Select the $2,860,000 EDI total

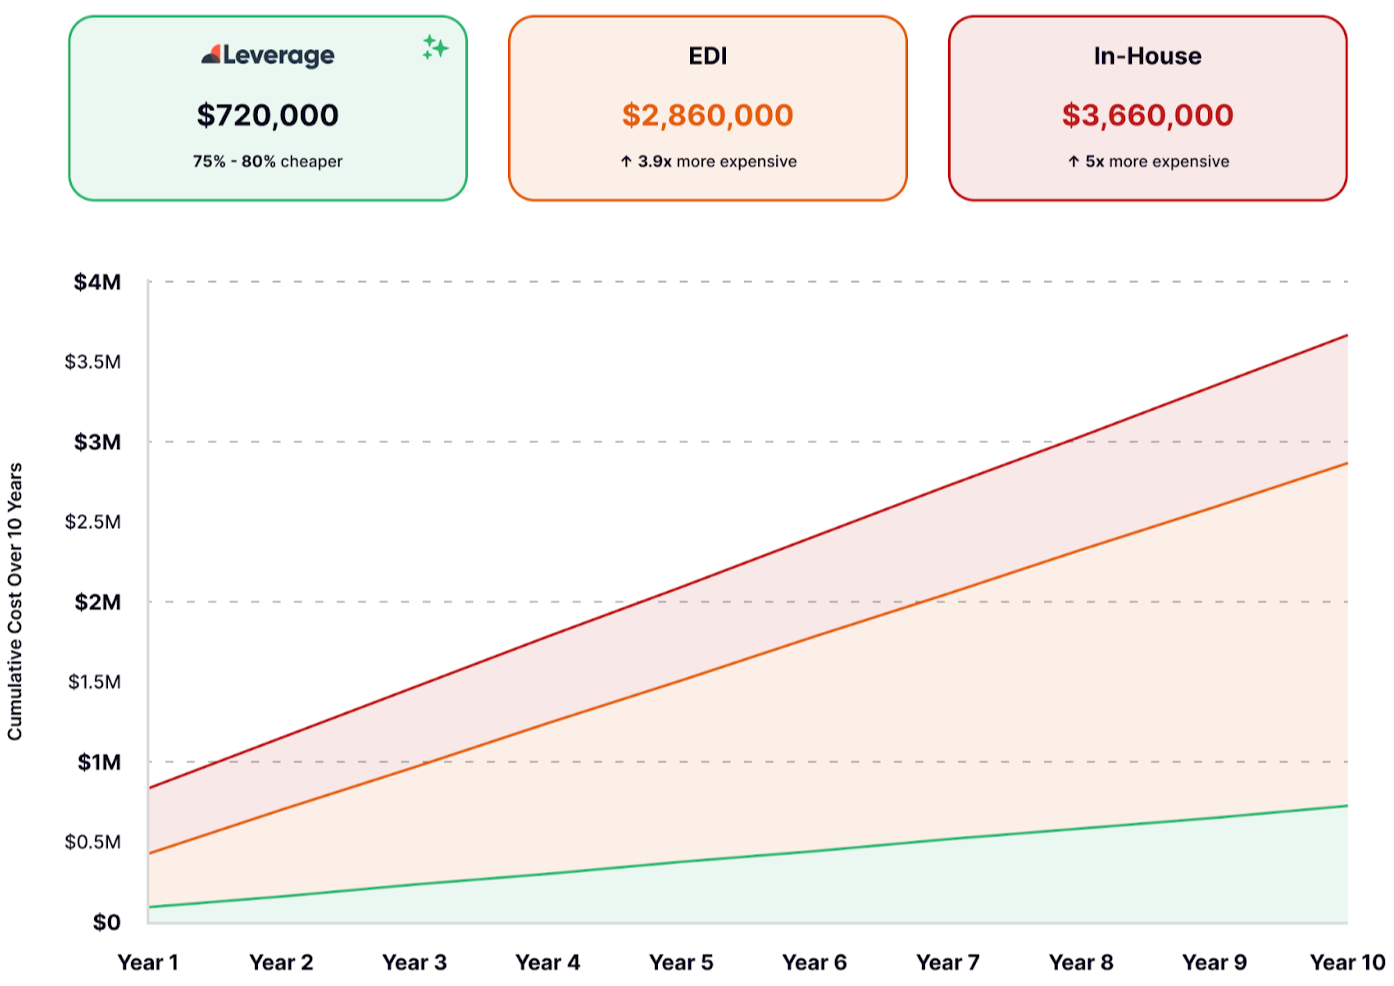pos(707,115)
